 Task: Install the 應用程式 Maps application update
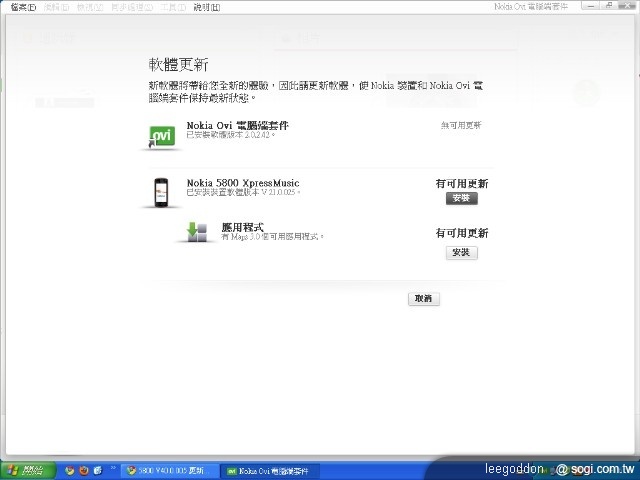(x=461, y=253)
